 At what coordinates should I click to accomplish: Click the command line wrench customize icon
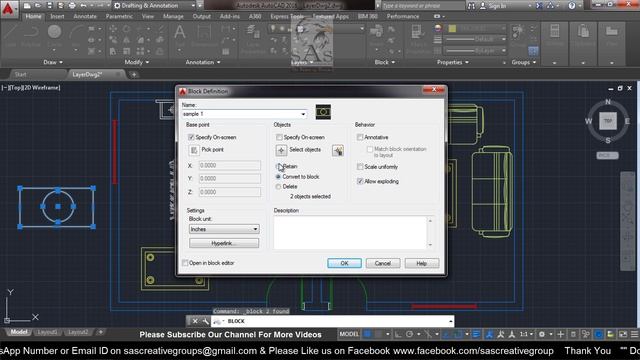(205, 321)
